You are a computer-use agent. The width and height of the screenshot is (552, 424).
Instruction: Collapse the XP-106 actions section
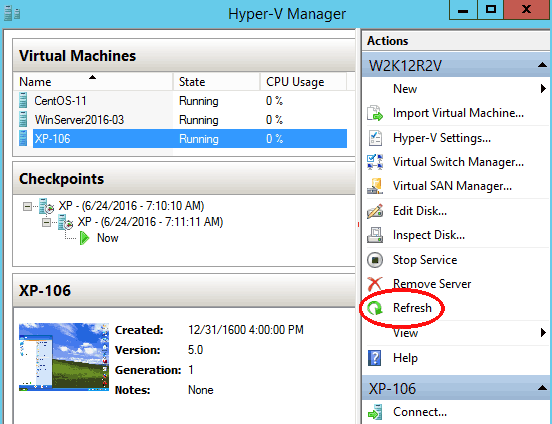pyautogui.click(x=542, y=388)
